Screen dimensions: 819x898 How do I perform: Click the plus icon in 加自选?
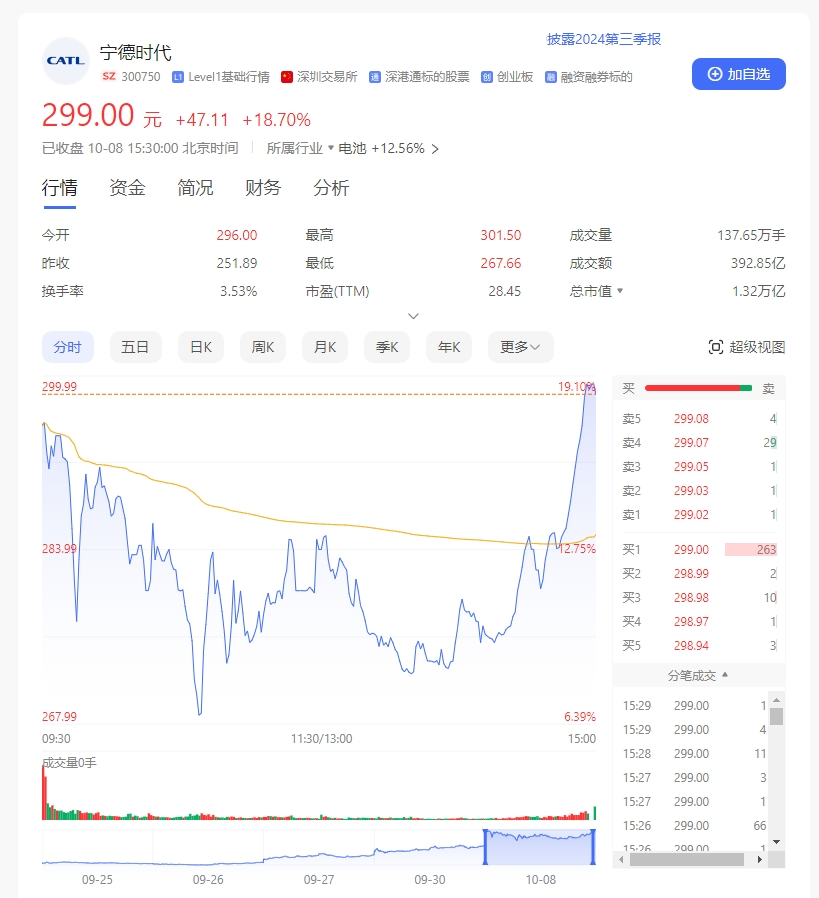point(715,74)
